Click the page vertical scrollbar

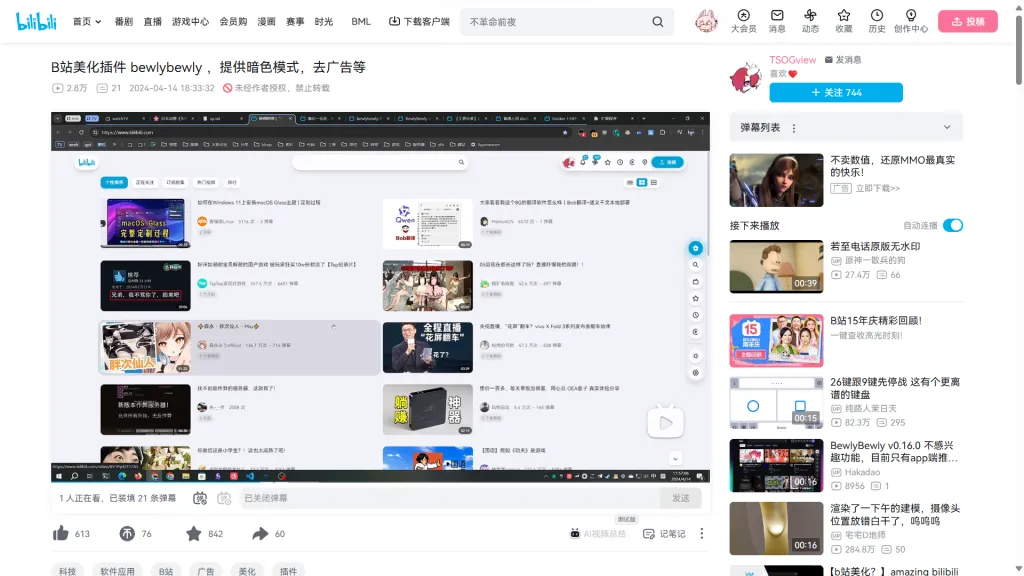[1019, 50]
